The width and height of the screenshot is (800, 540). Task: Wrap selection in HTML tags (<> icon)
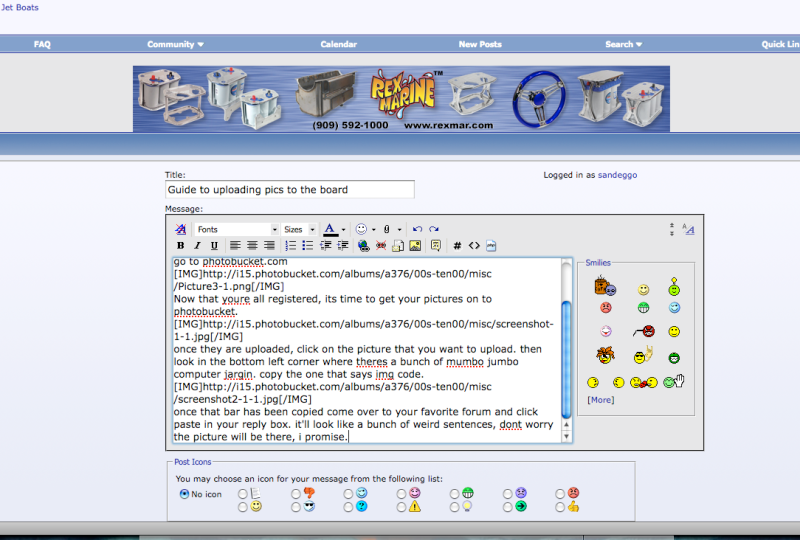(474, 246)
